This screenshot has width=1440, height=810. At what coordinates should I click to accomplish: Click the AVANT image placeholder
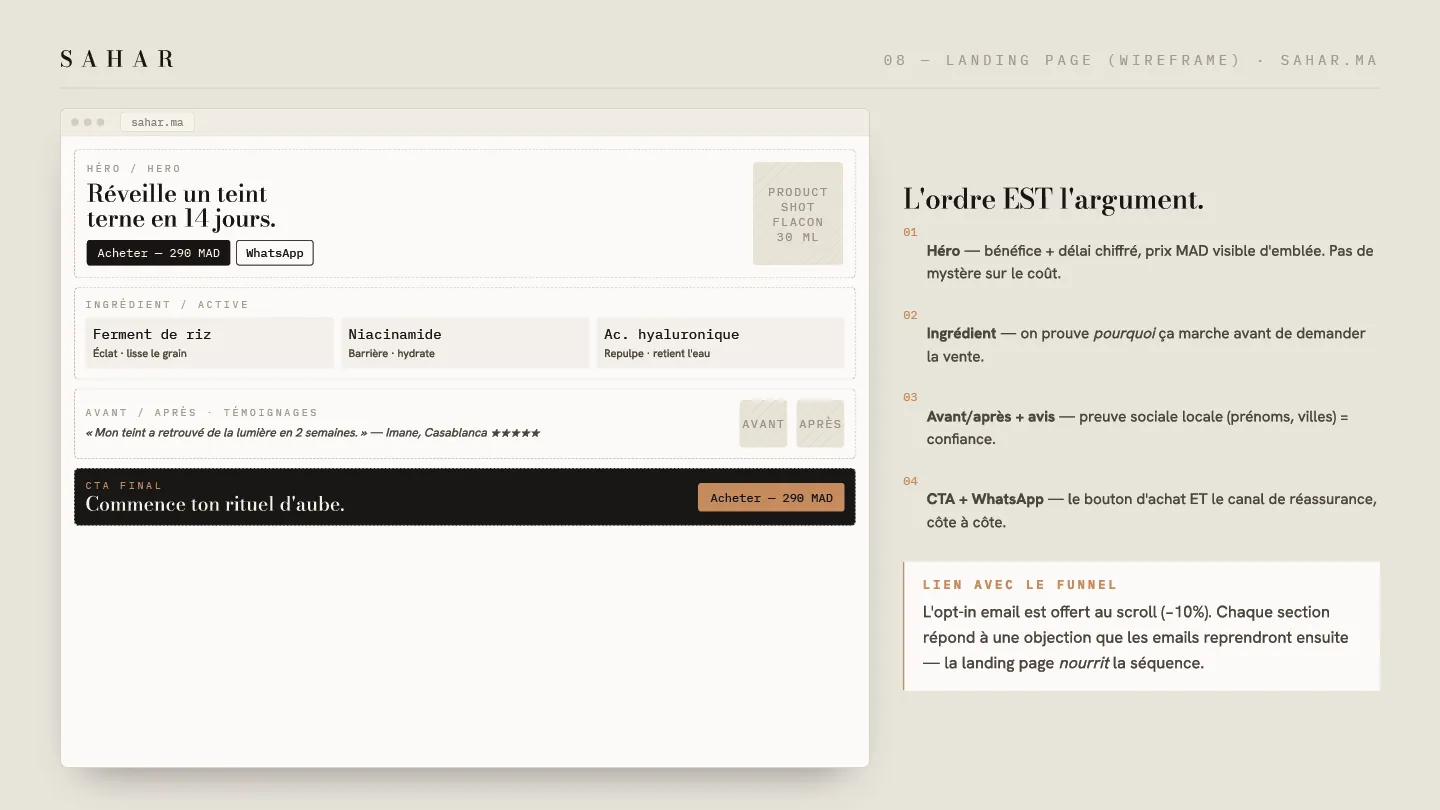pyautogui.click(x=763, y=424)
